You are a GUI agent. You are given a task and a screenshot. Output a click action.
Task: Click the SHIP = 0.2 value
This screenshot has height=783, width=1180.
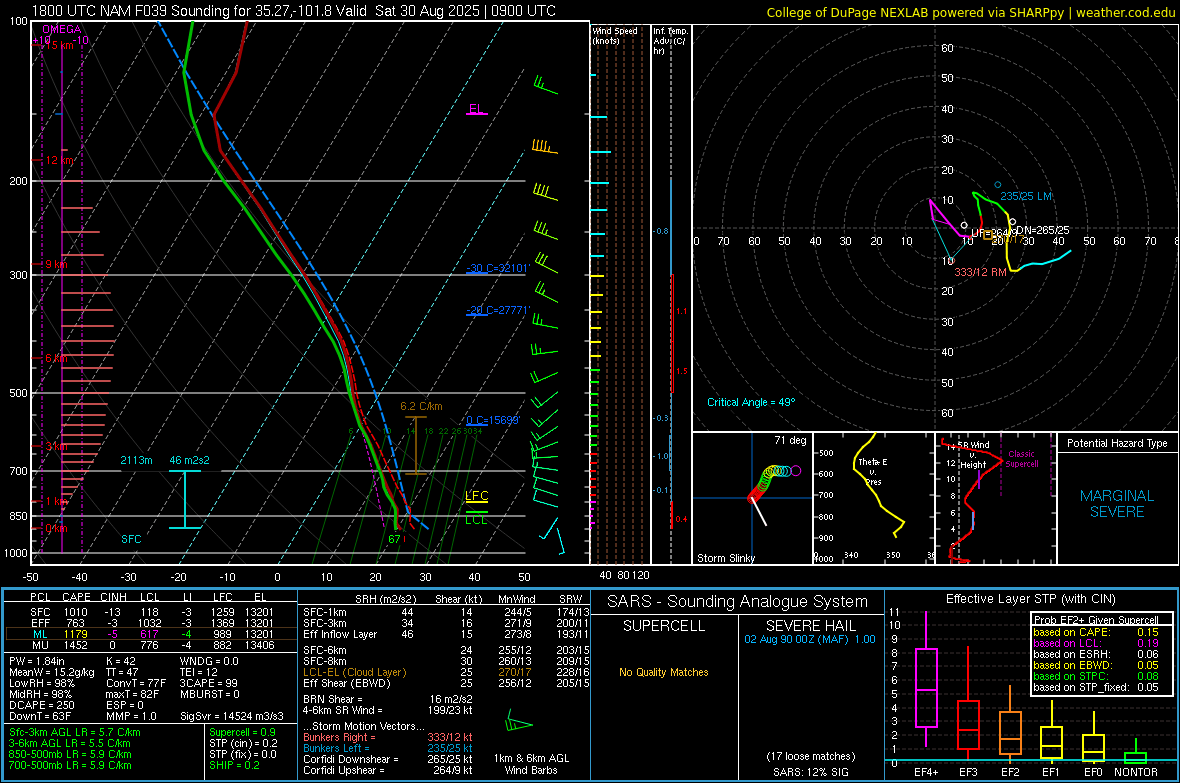click(x=234, y=765)
